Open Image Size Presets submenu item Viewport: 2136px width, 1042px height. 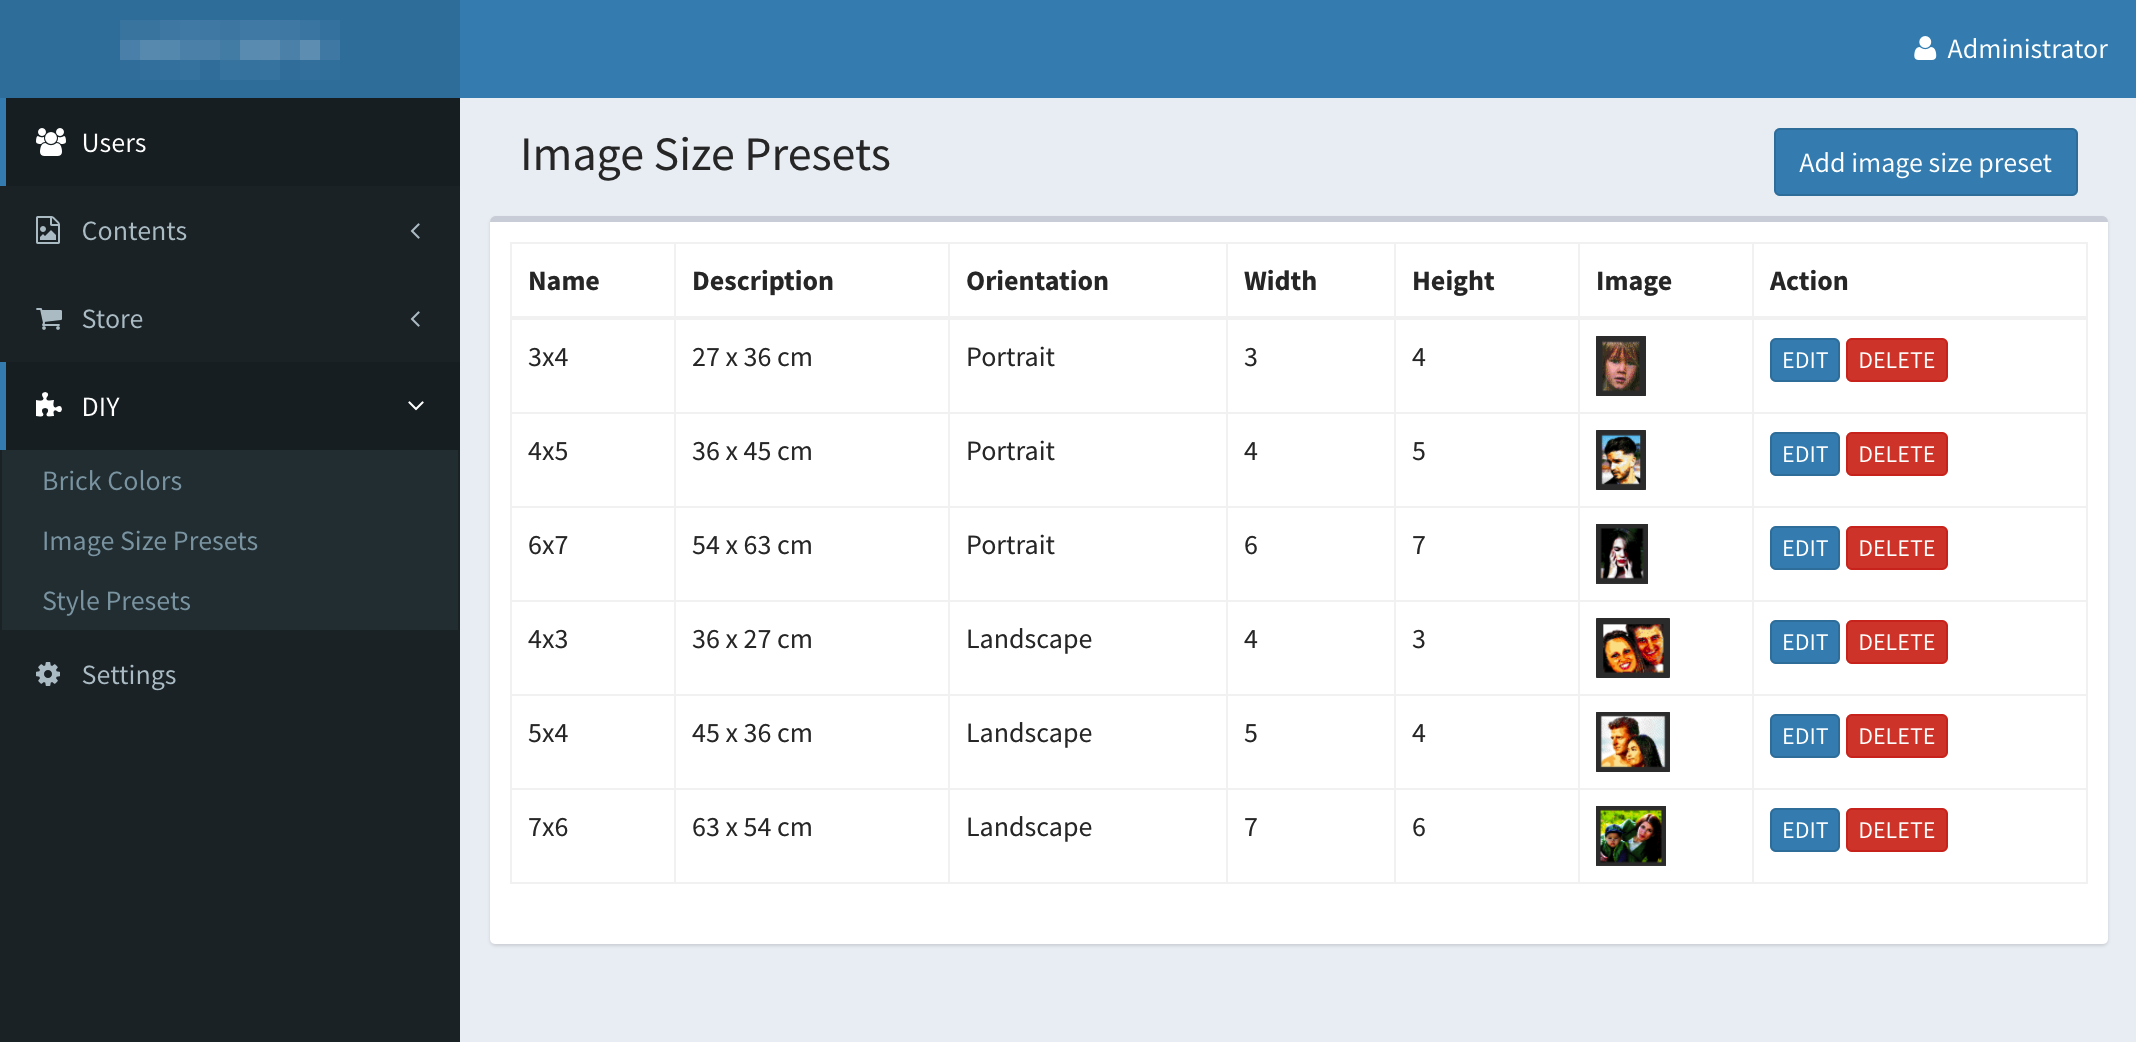coord(150,541)
